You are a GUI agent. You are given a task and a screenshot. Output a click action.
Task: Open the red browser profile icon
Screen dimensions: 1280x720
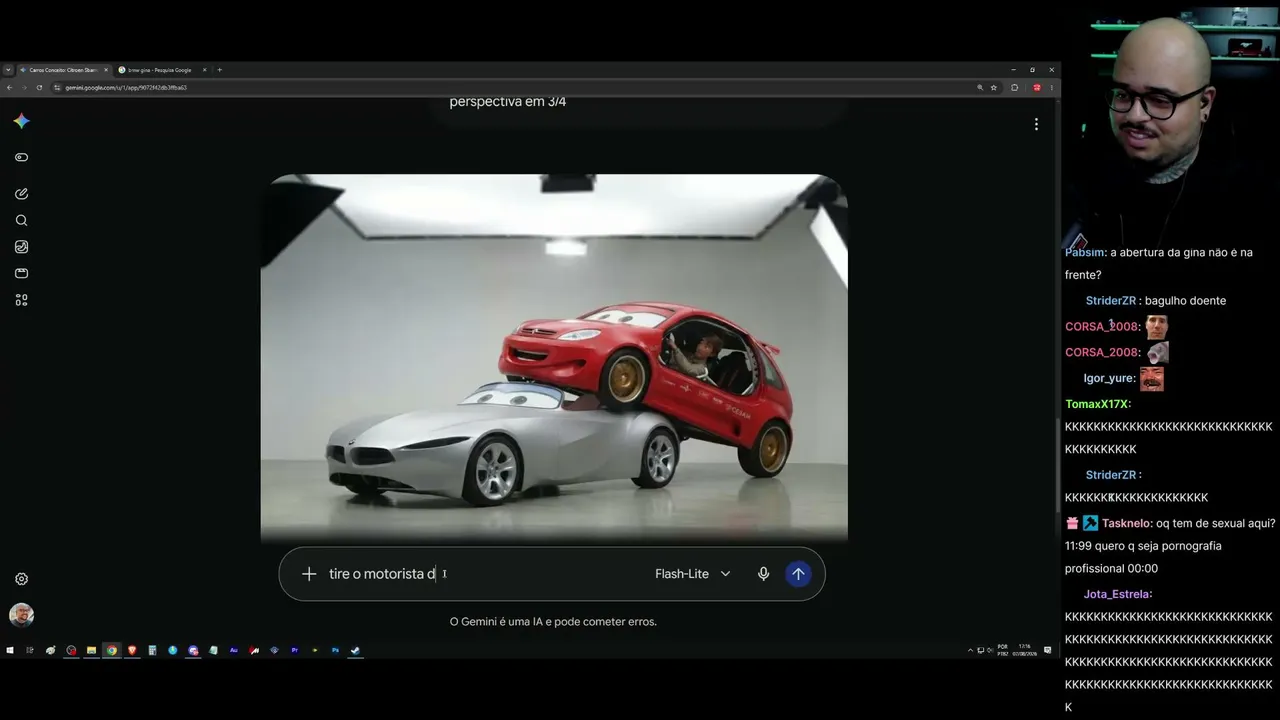(1037, 88)
